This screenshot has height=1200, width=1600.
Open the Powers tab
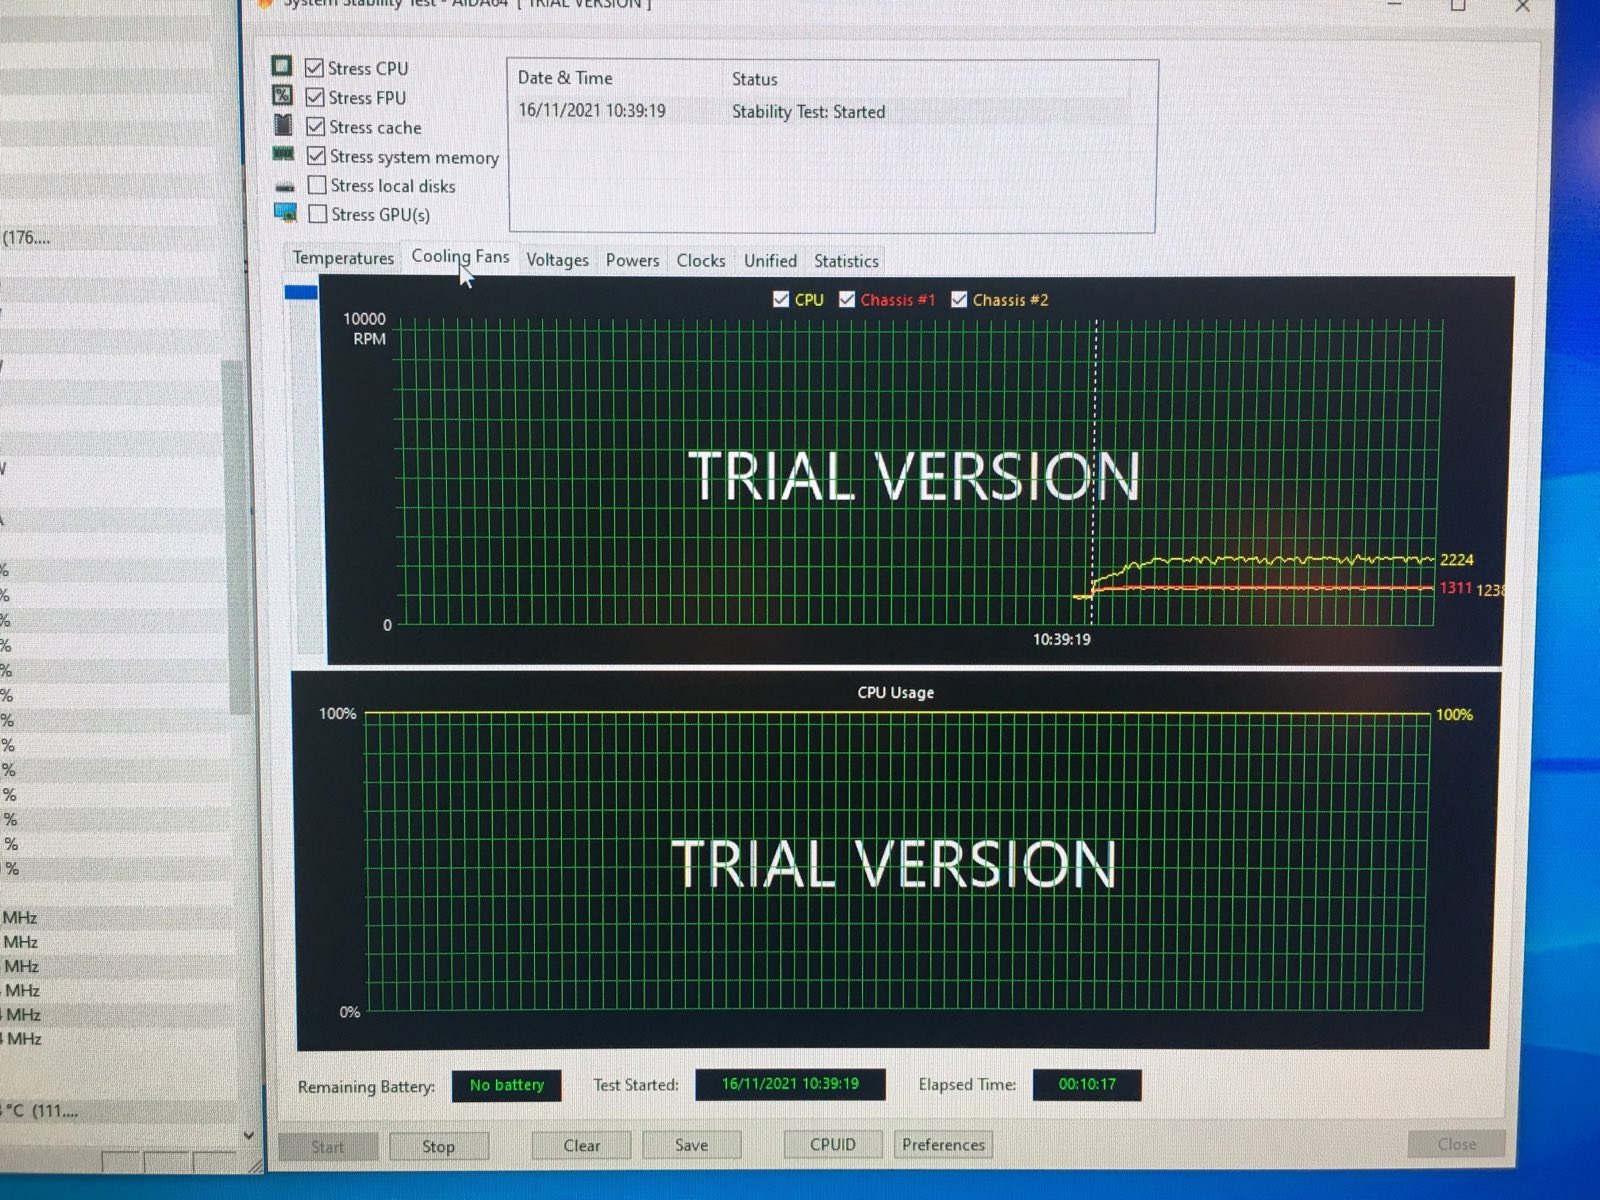632,260
